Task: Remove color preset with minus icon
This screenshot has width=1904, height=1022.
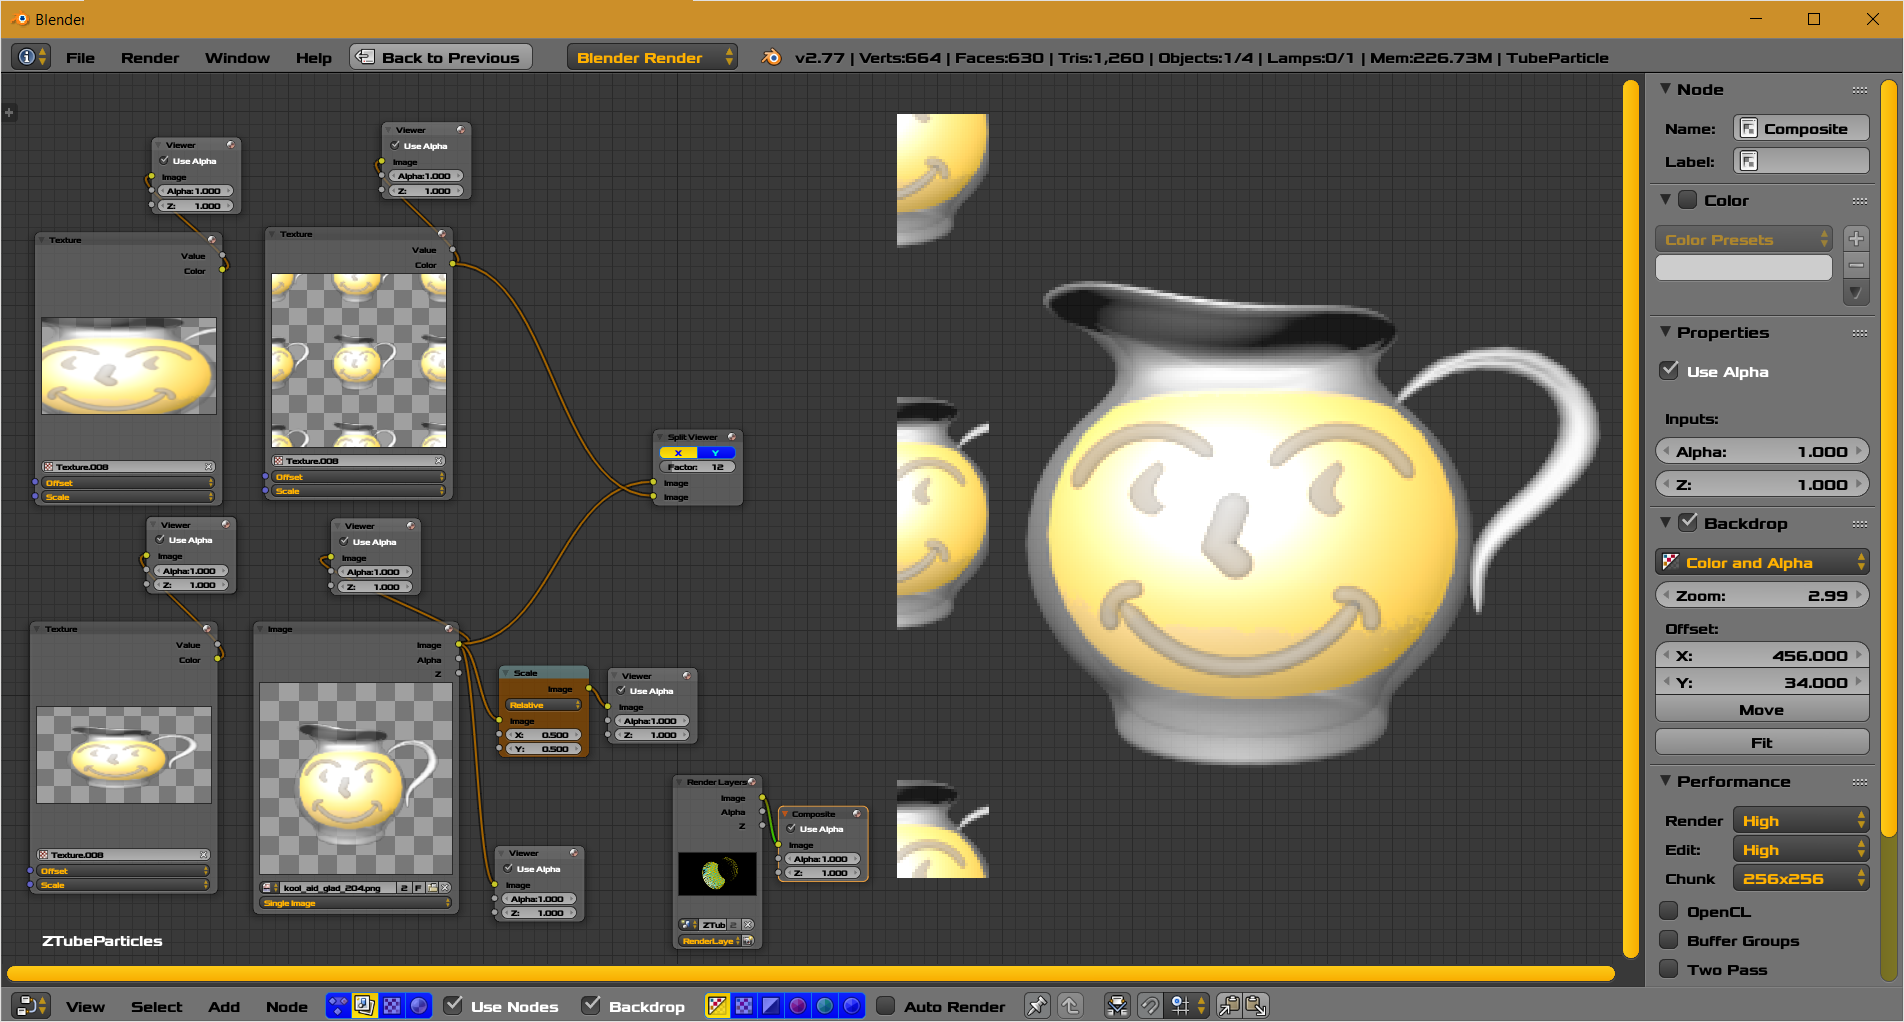Action: 1856,265
